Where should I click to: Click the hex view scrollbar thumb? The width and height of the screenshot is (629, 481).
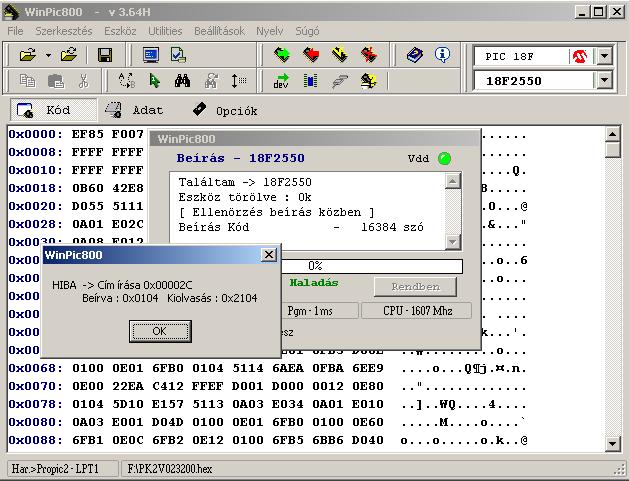click(x=612, y=150)
